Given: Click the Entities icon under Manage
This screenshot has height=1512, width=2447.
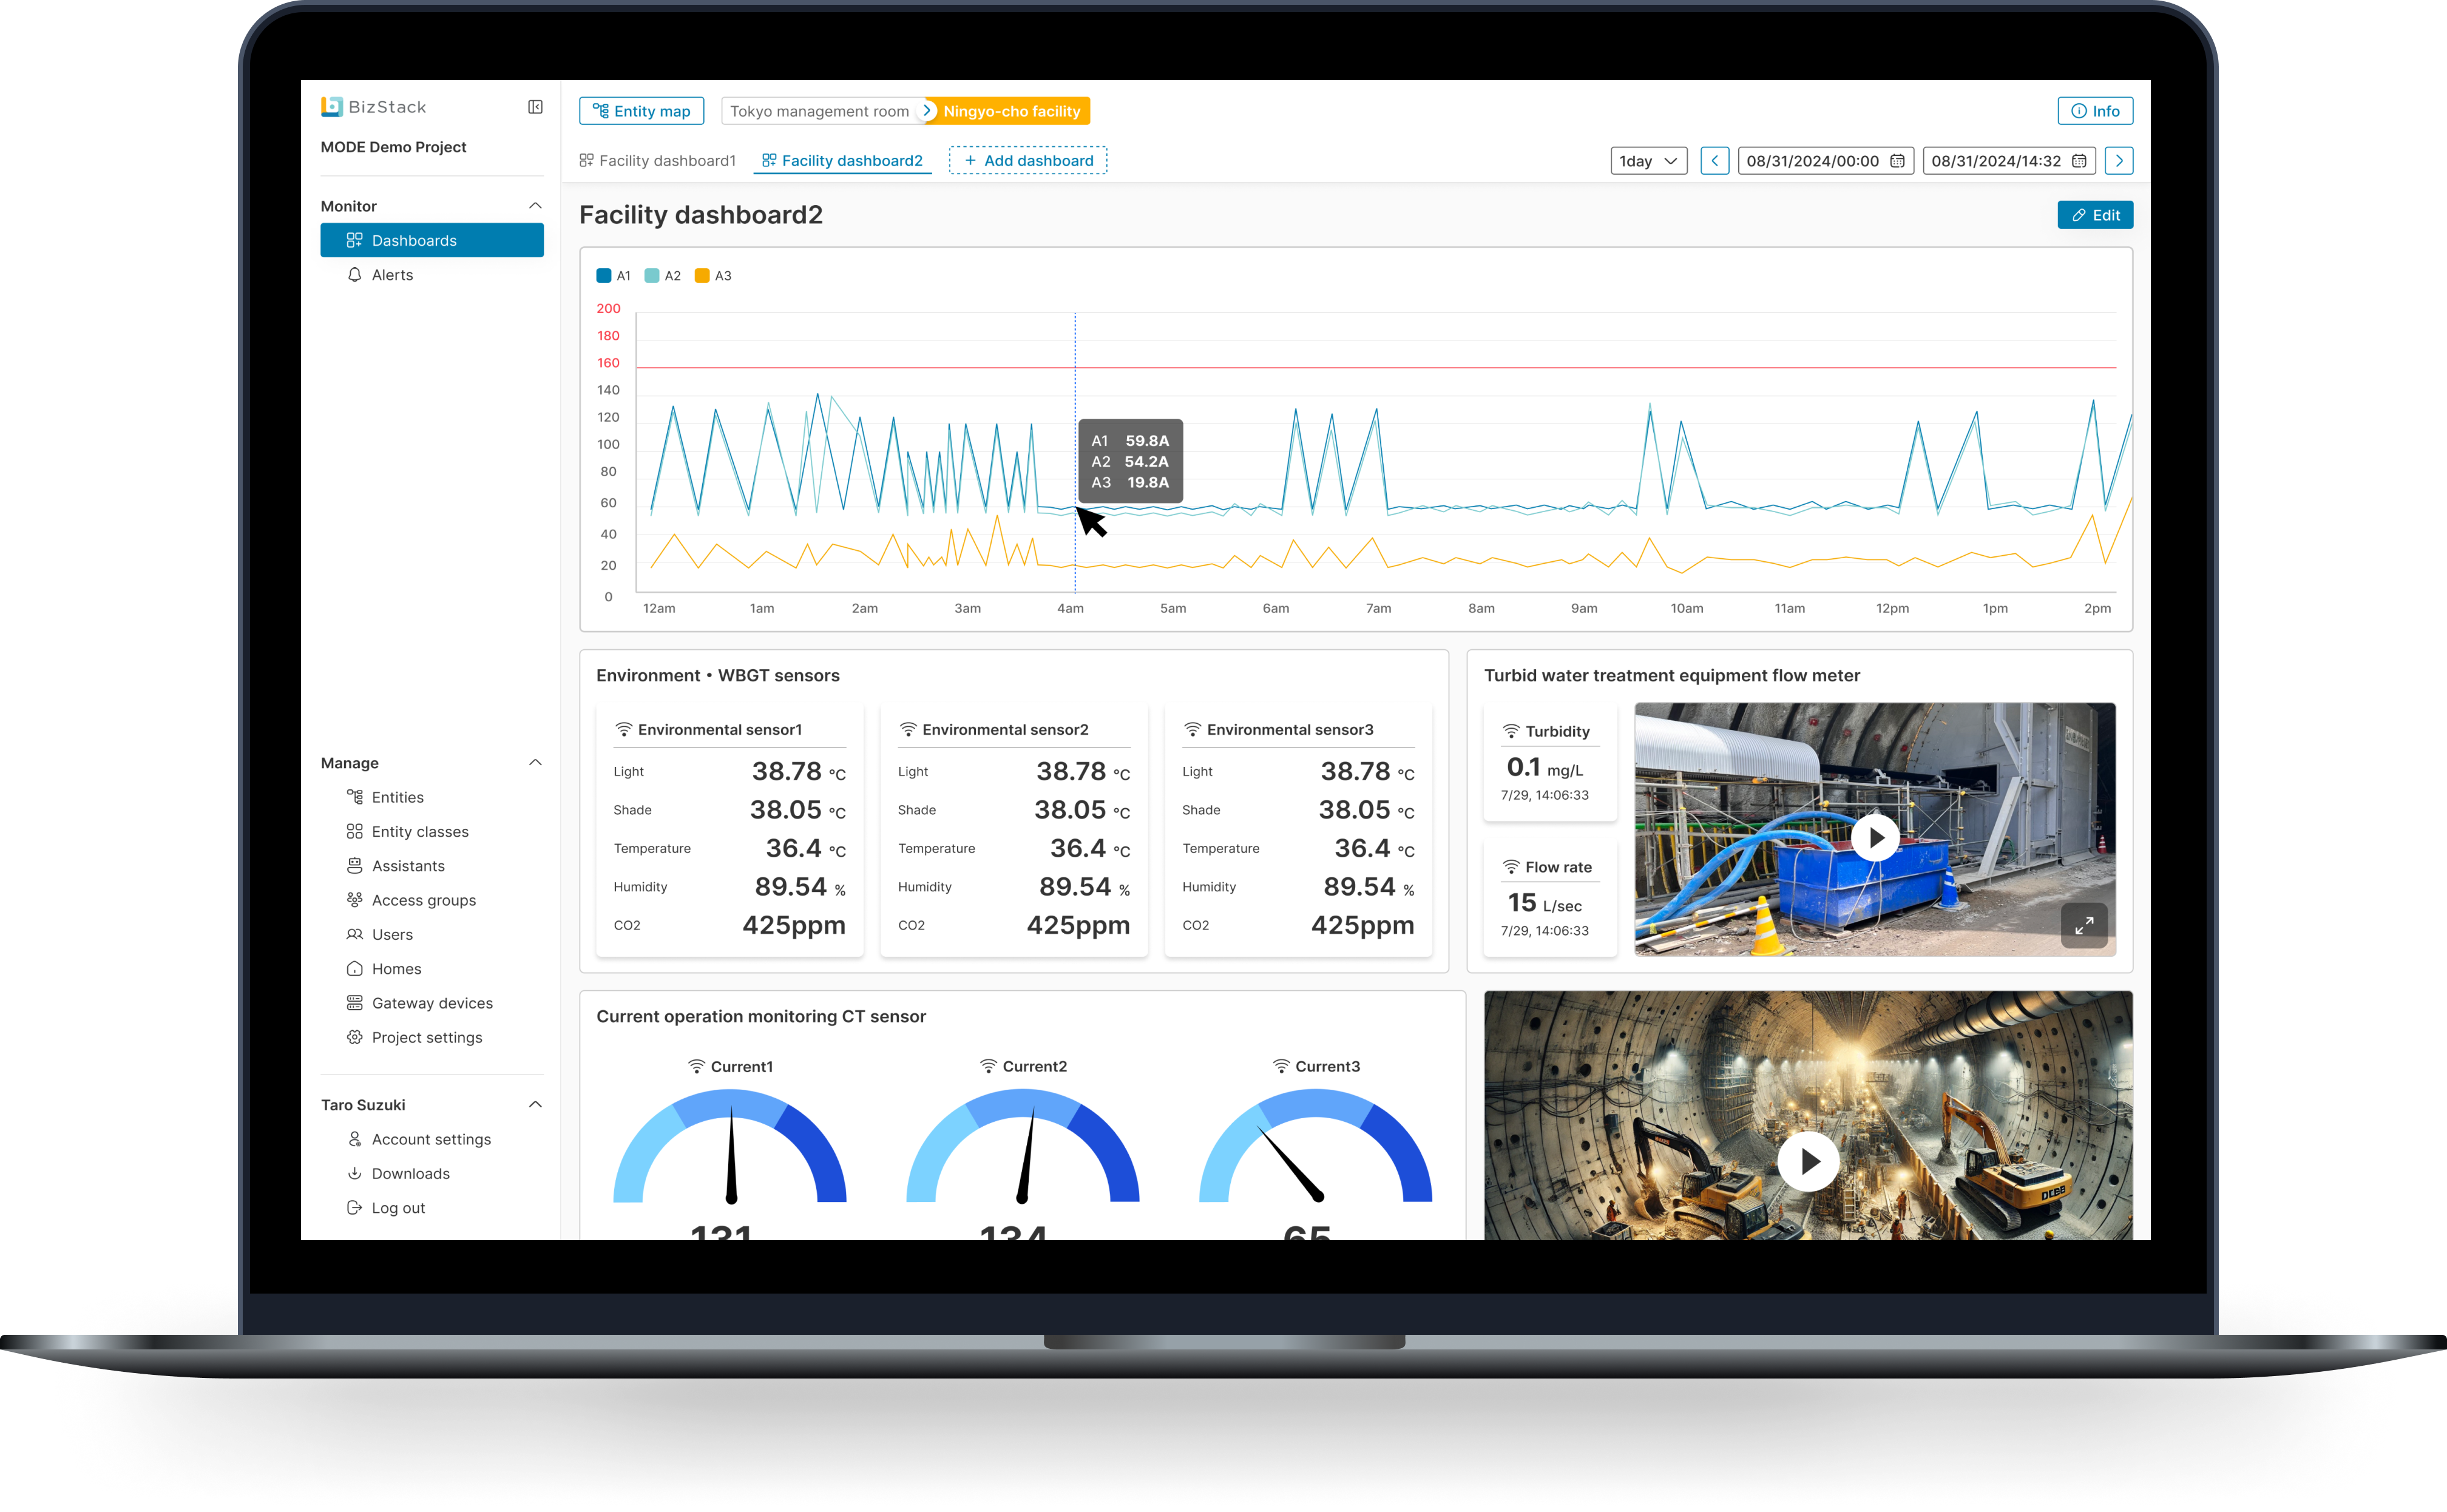Looking at the screenshot, I should pos(351,797).
